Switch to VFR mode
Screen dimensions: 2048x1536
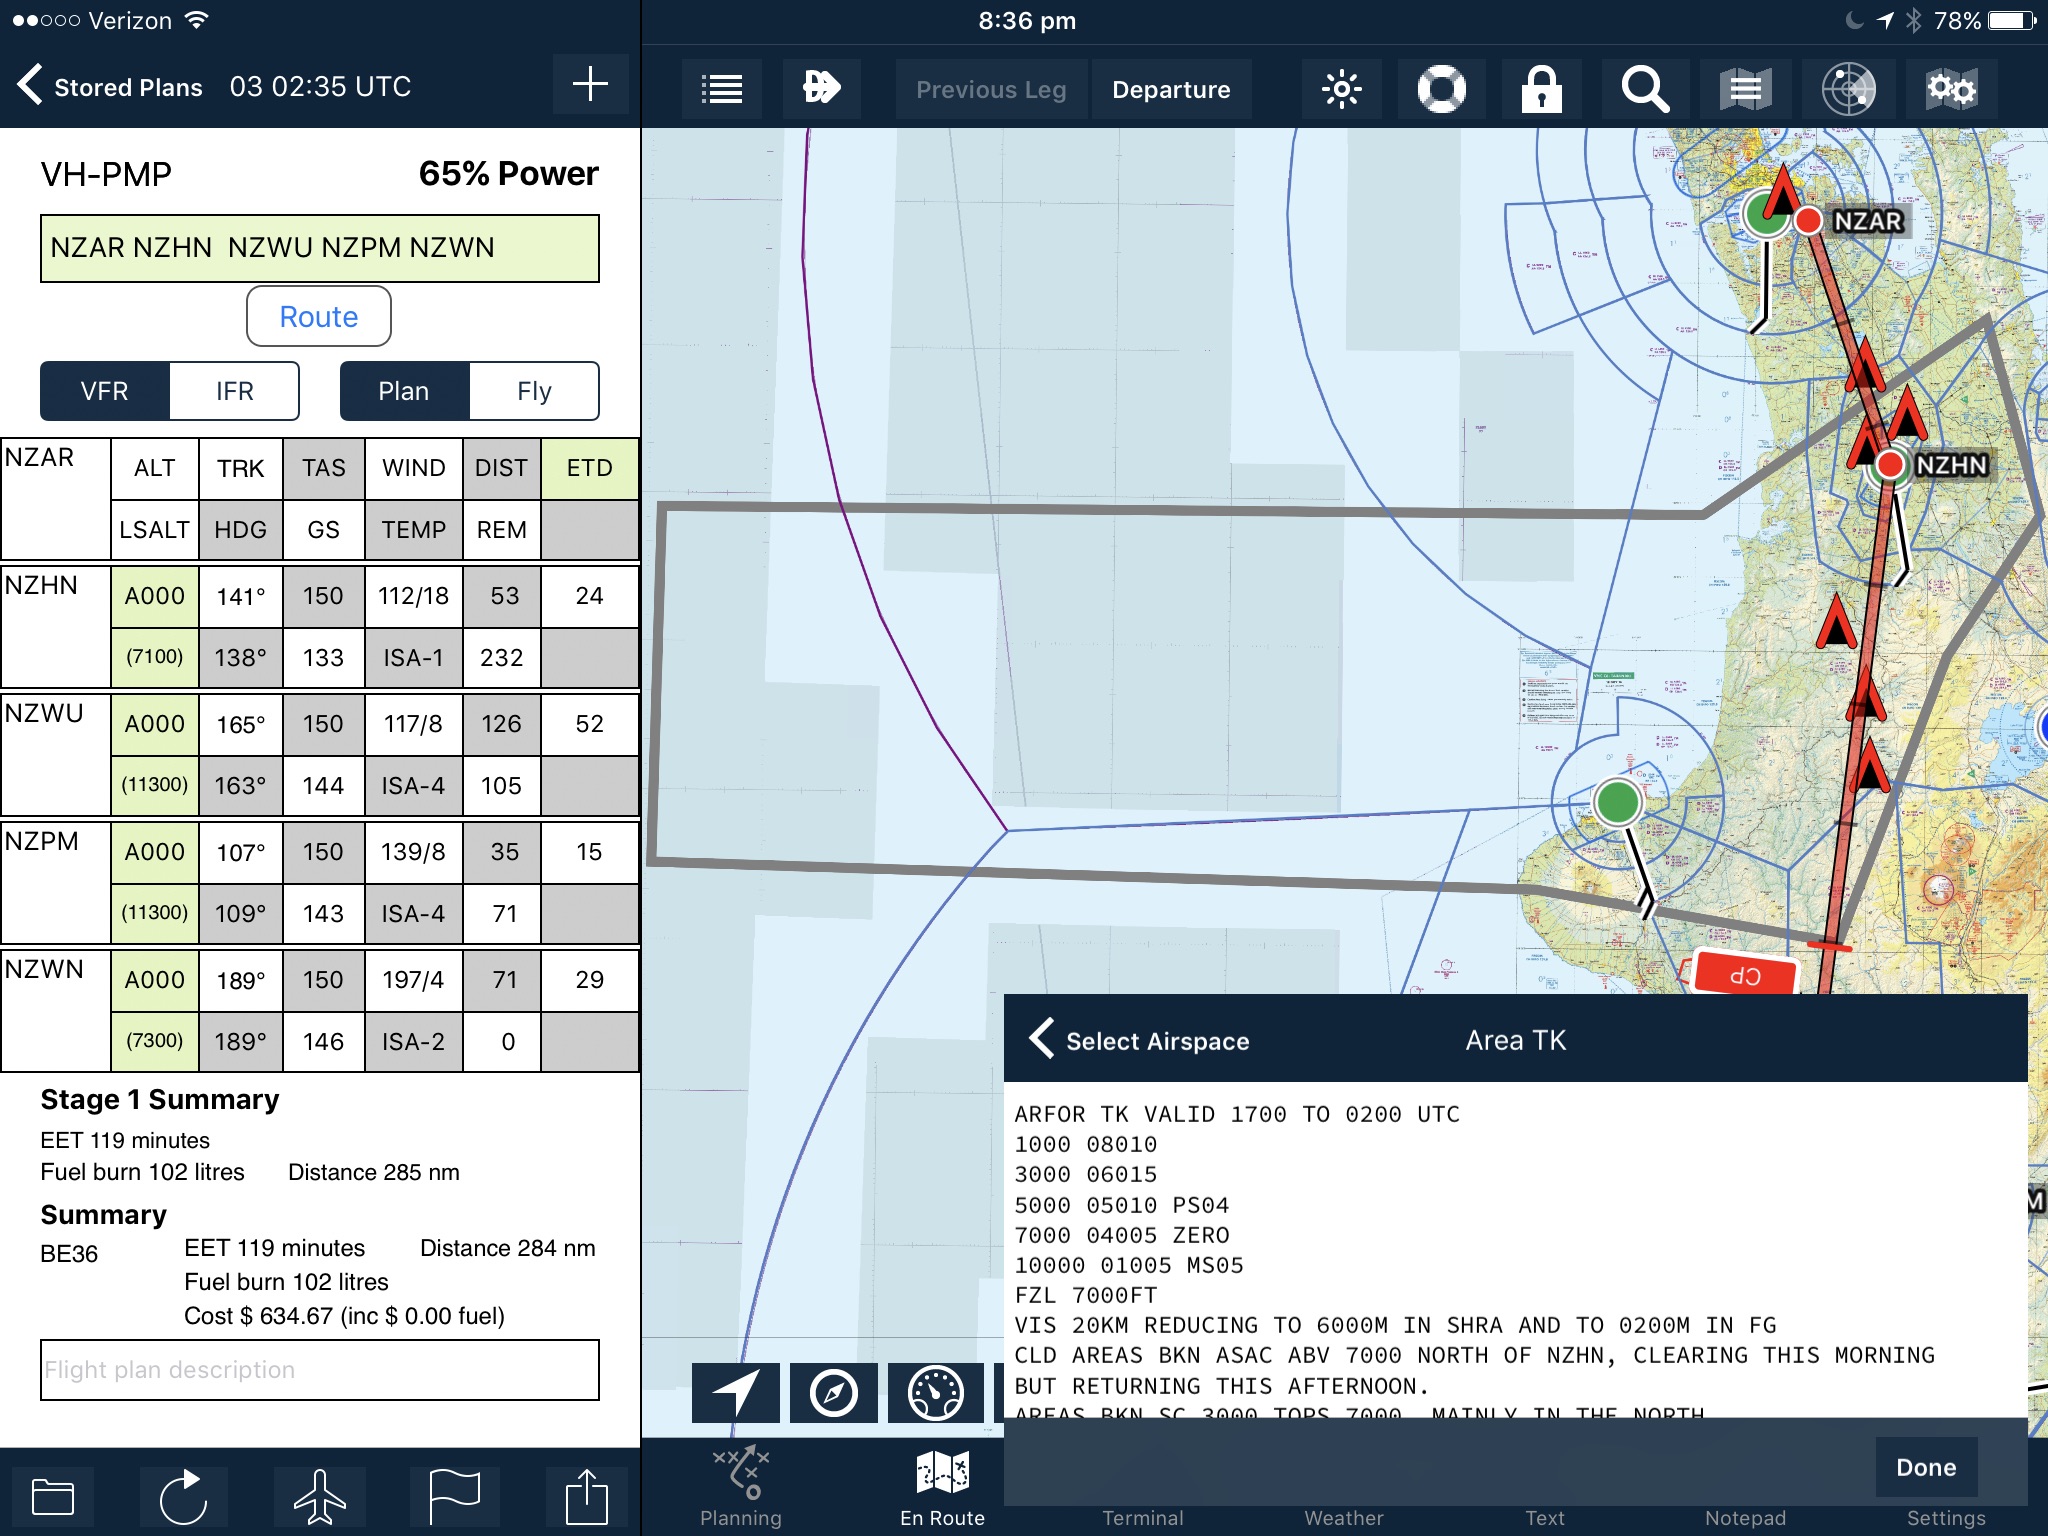[105, 391]
